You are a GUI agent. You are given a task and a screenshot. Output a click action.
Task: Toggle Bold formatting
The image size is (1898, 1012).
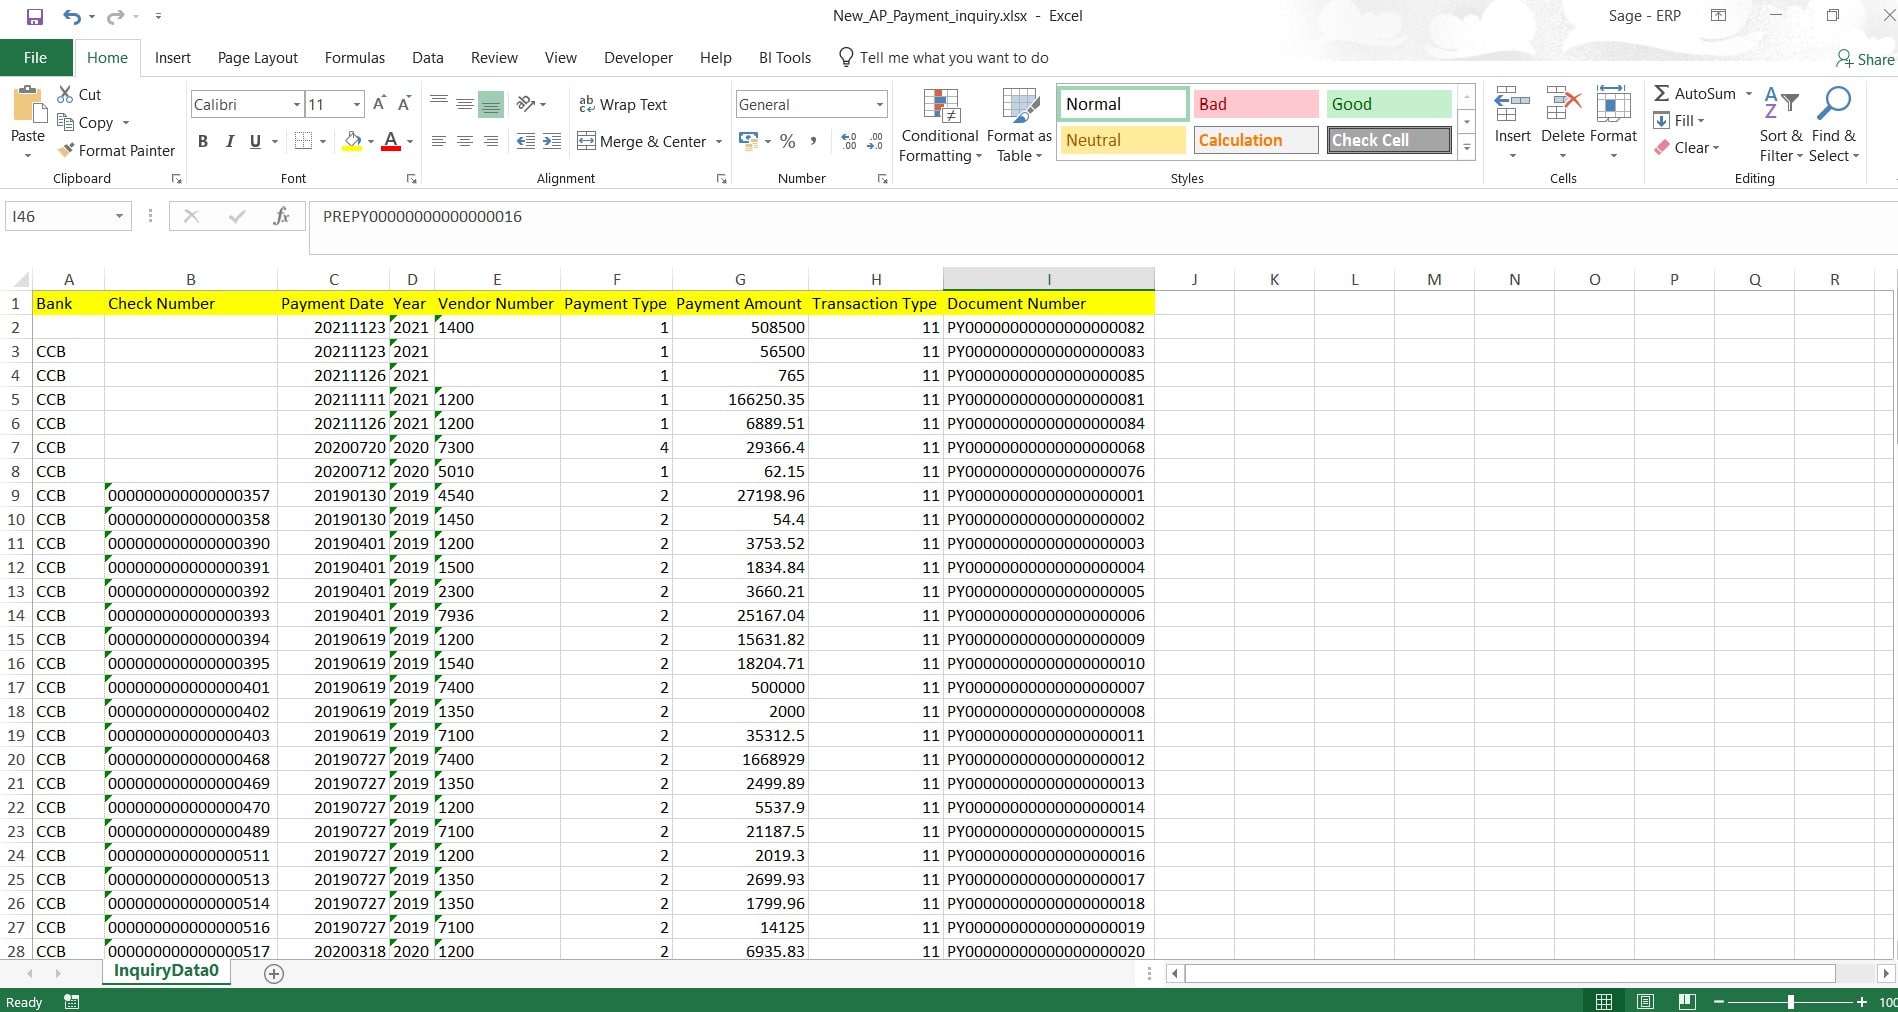[203, 141]
